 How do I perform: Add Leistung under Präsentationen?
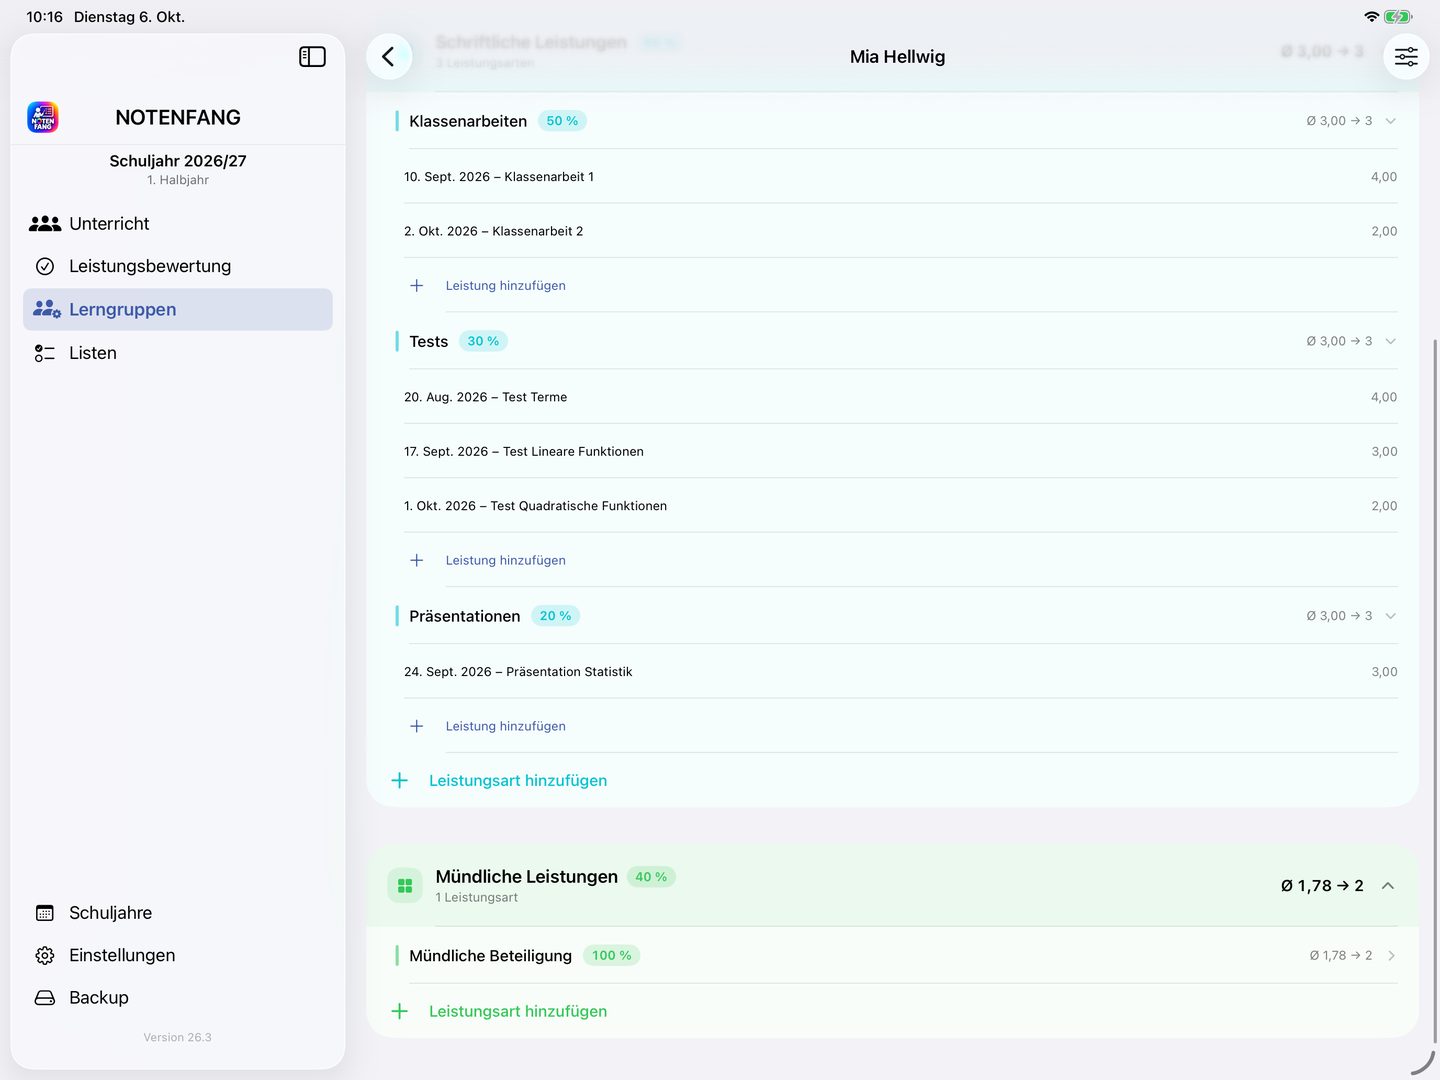506,726
